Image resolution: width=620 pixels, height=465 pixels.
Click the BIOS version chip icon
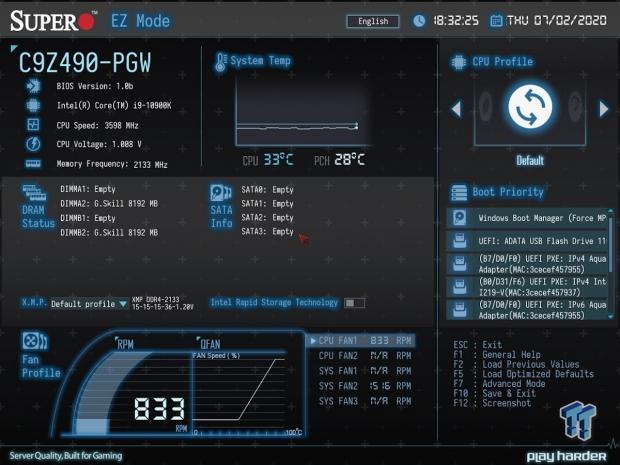click(33, 86)
